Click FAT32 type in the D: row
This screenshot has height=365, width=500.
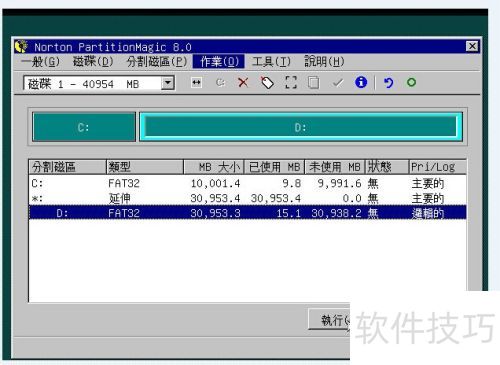(x=124, y=213)
